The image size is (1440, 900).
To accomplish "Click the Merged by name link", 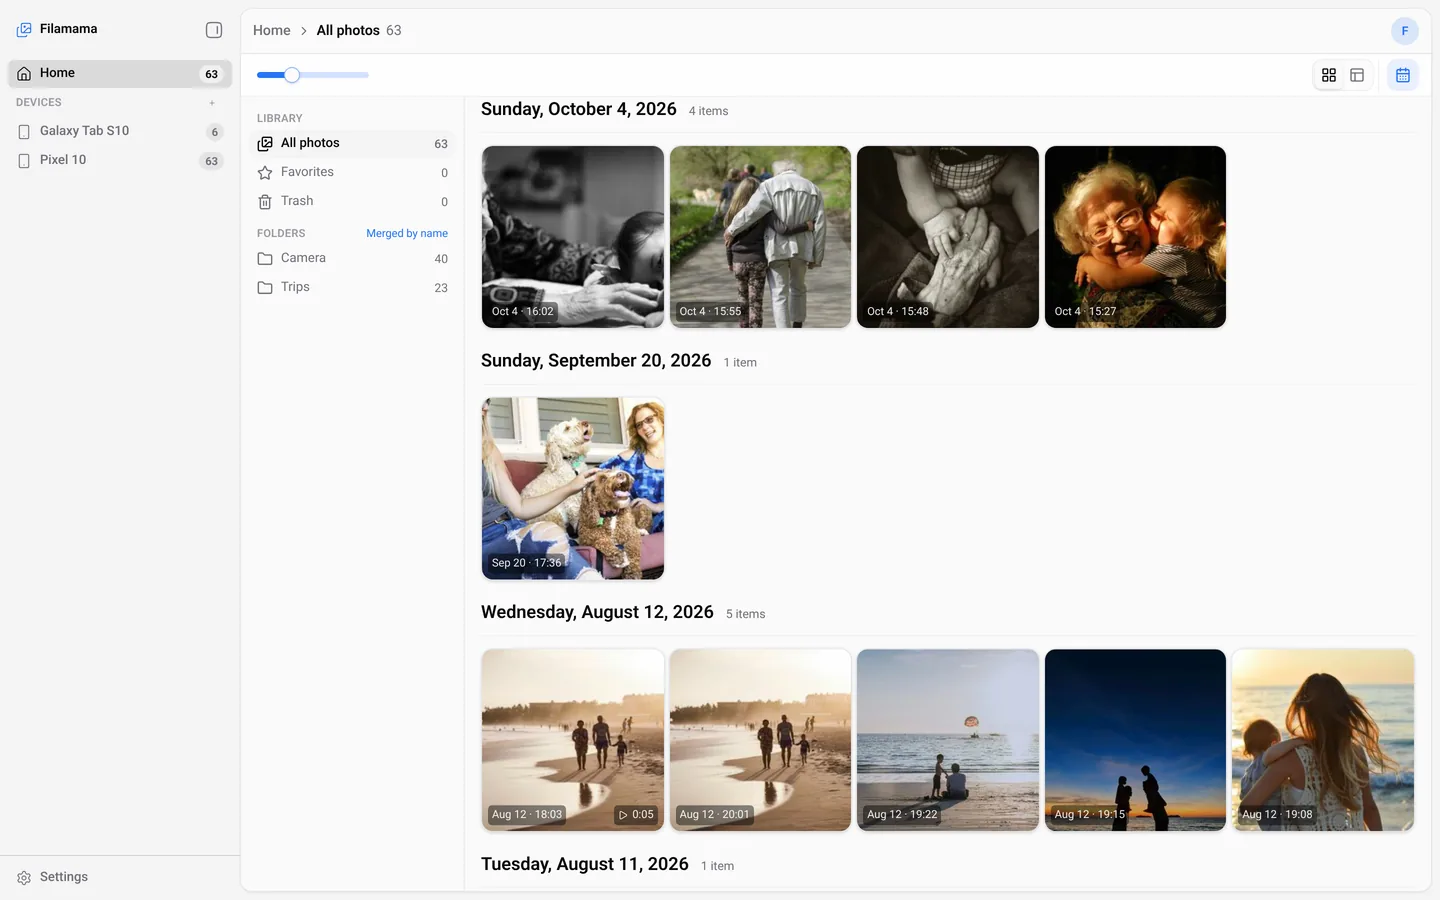I will [407, 233].
